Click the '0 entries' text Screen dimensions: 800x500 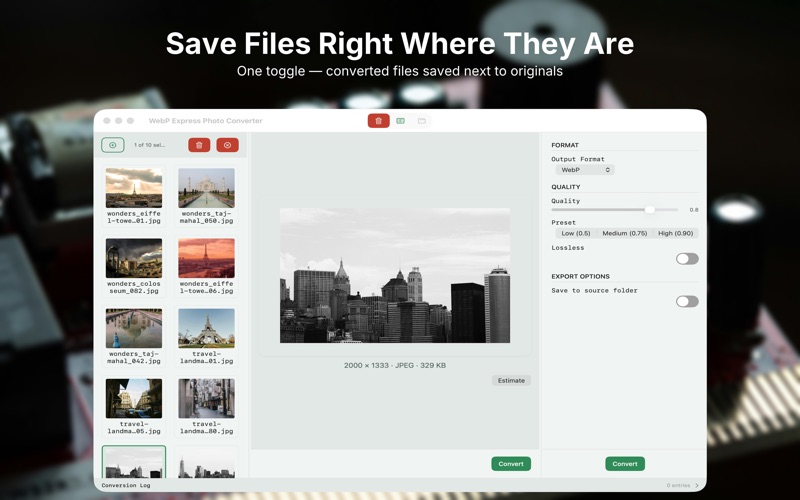point(678,485)
